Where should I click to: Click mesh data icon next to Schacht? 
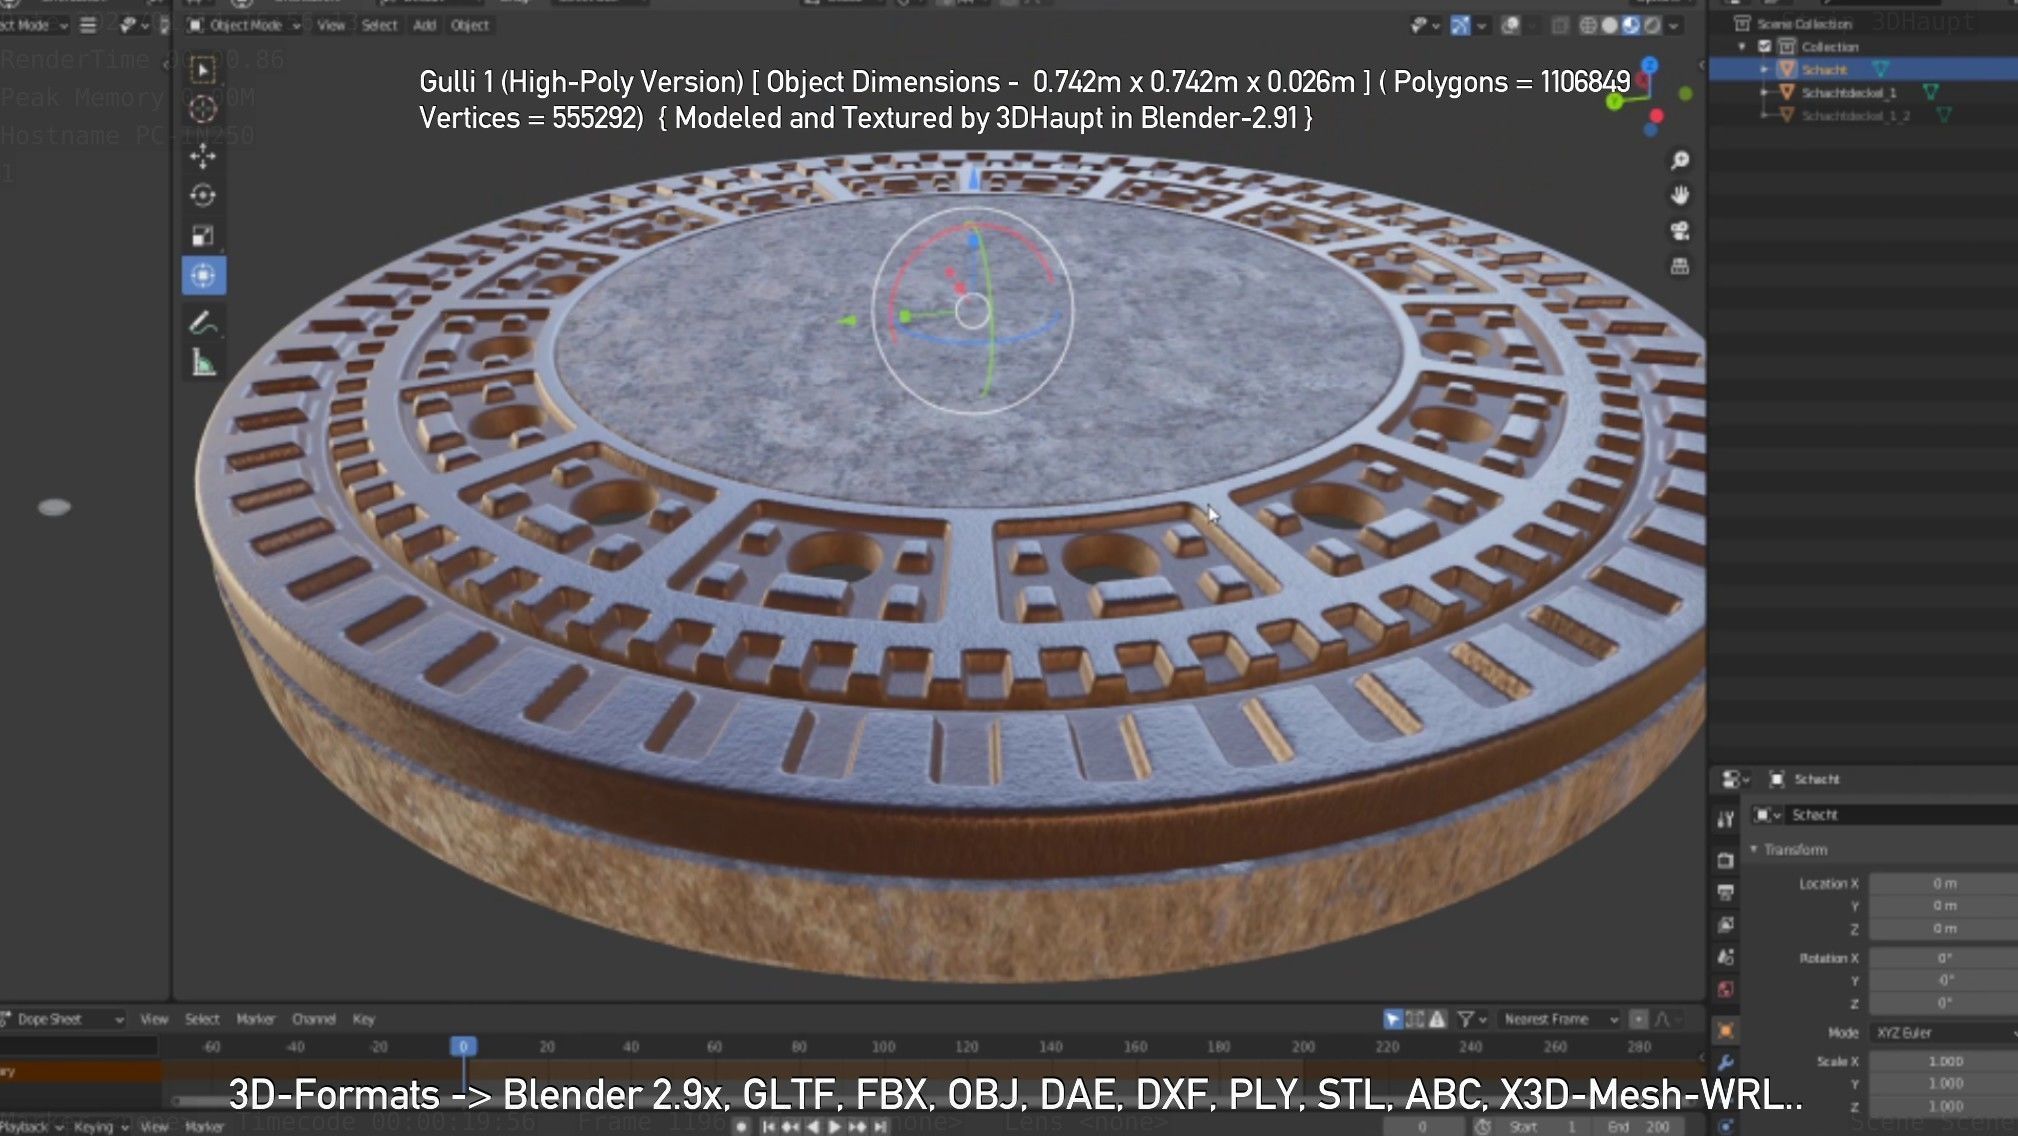[1880, 69]
